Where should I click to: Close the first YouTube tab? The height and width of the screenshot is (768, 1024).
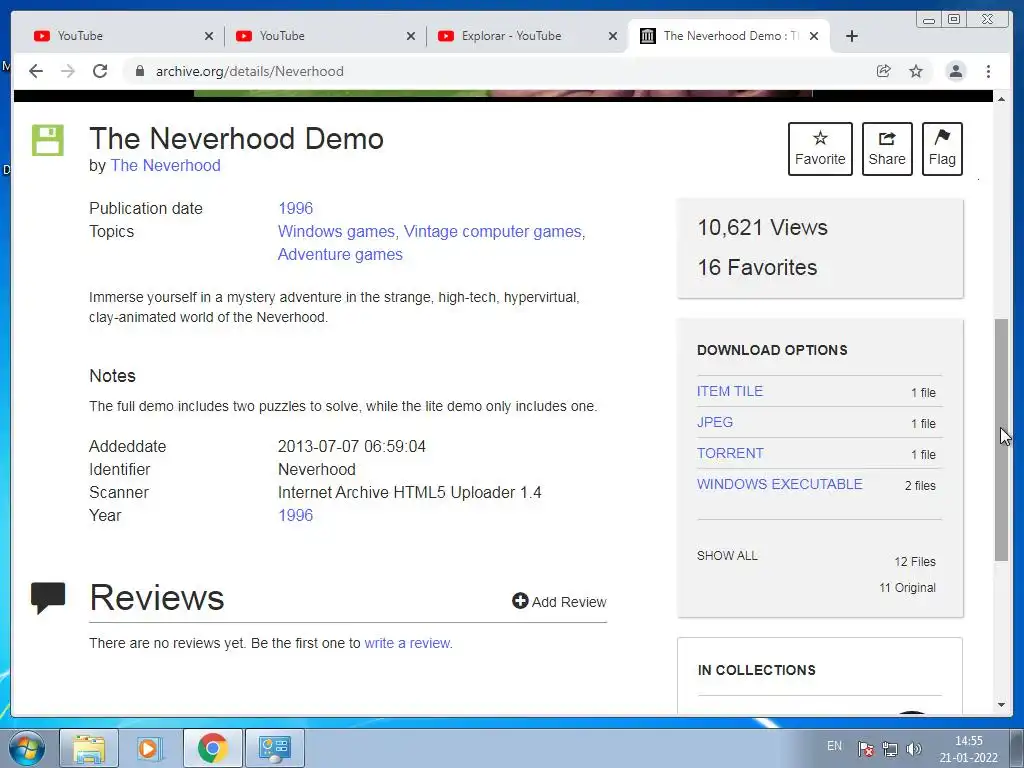coord(209,36)
